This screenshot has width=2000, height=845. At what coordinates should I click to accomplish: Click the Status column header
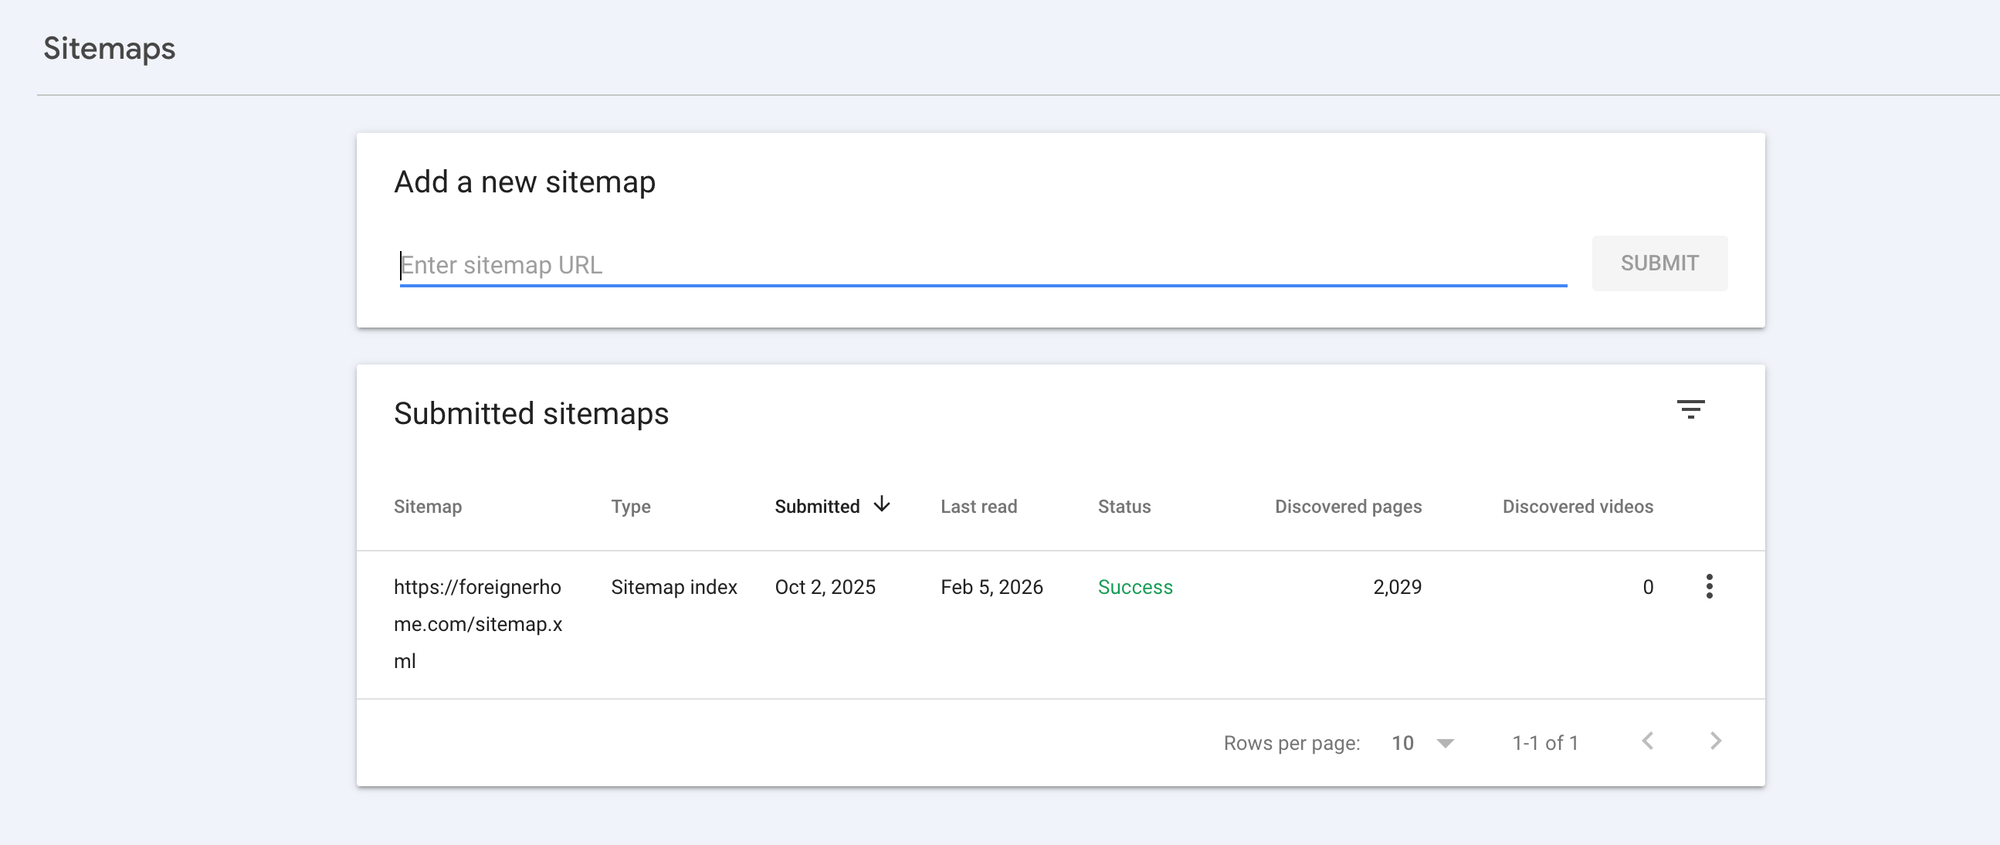(x=1124, y=507)
